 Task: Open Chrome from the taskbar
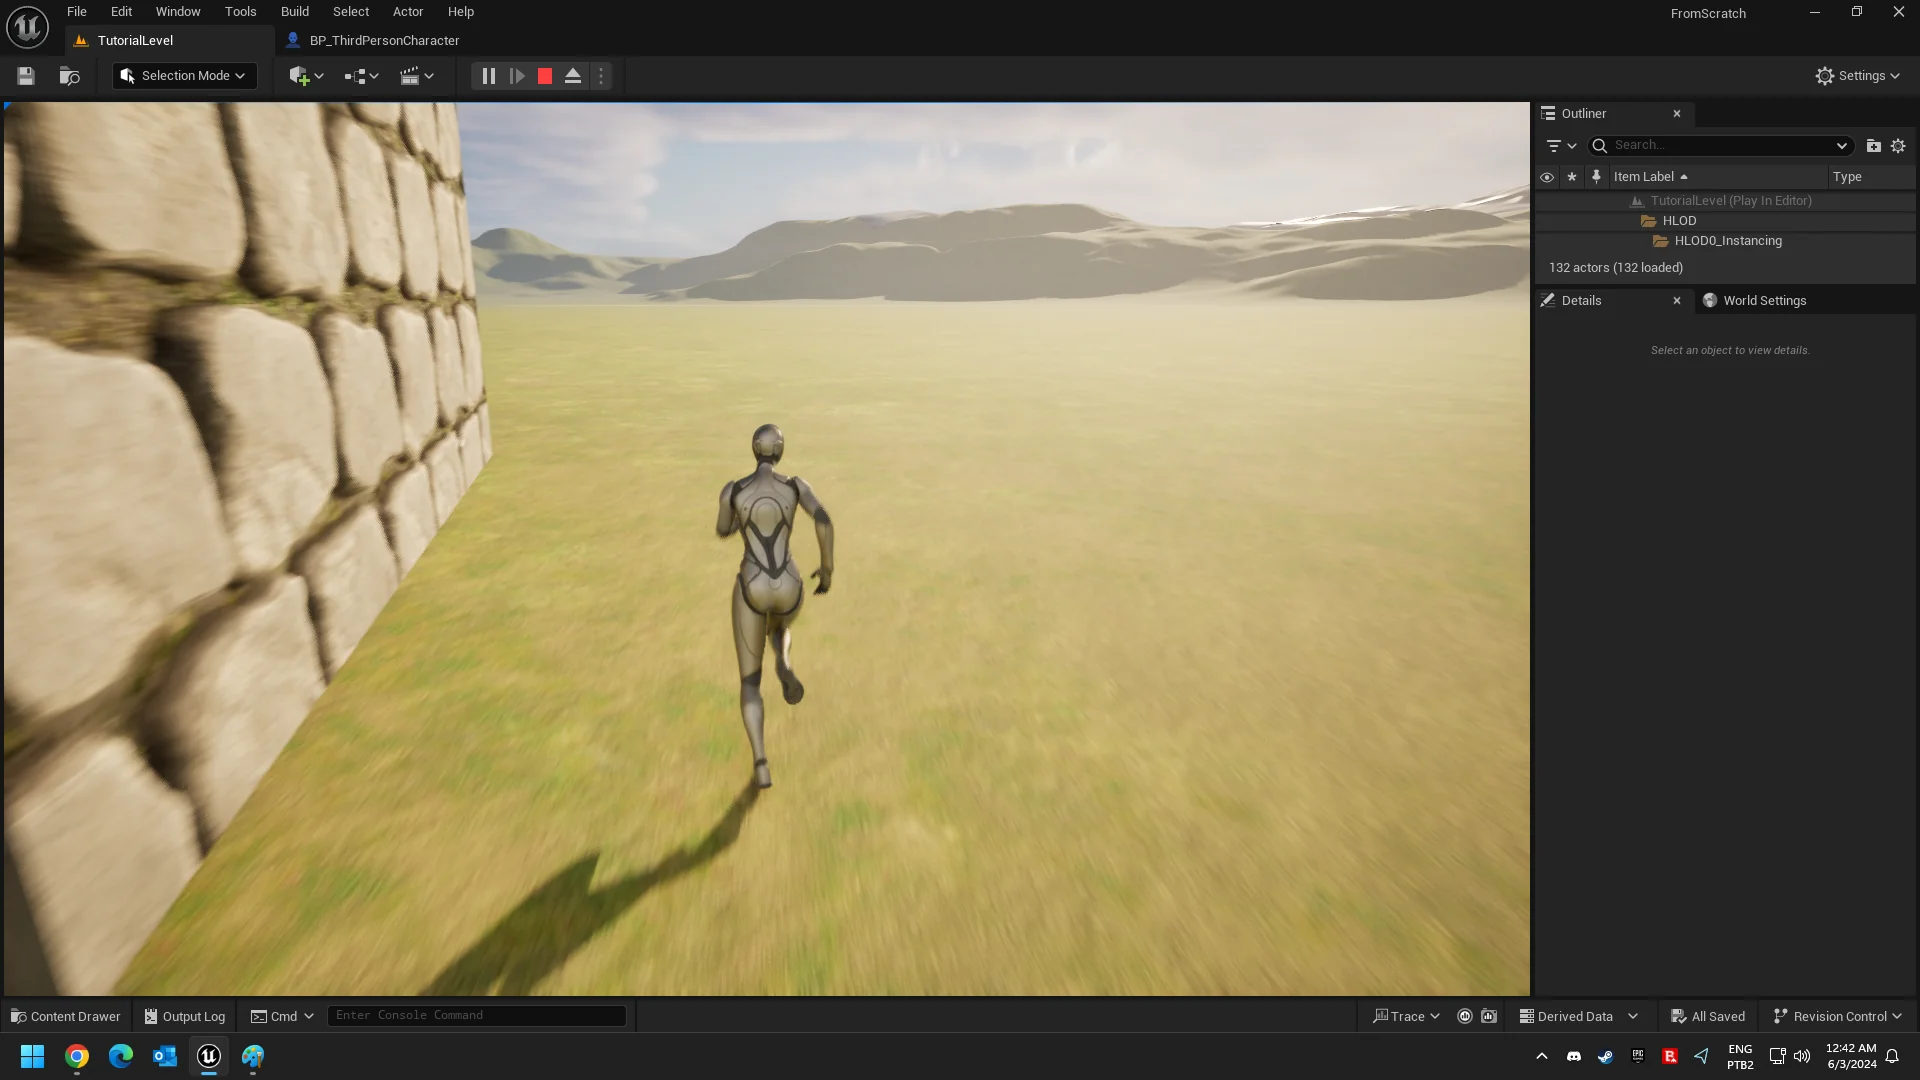click(x=77, y=1056)
